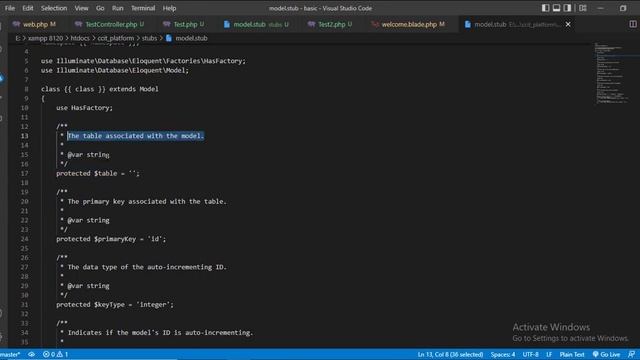640x360 pixels.
Task: Open the File menu
Action: [x=10, y=8]
